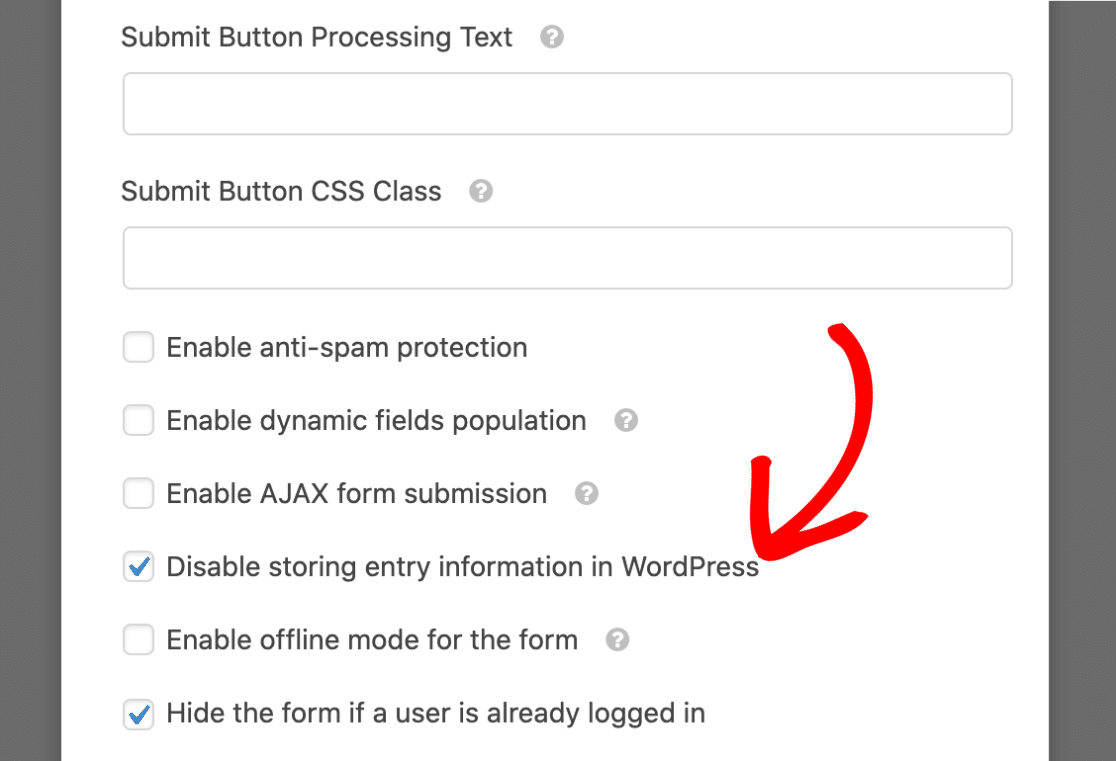This screenshot has height=761, width=1116.
Task: Click the 'Enable offline mode for the form' text
Action: pyautogui.click(x=372, y=639)
